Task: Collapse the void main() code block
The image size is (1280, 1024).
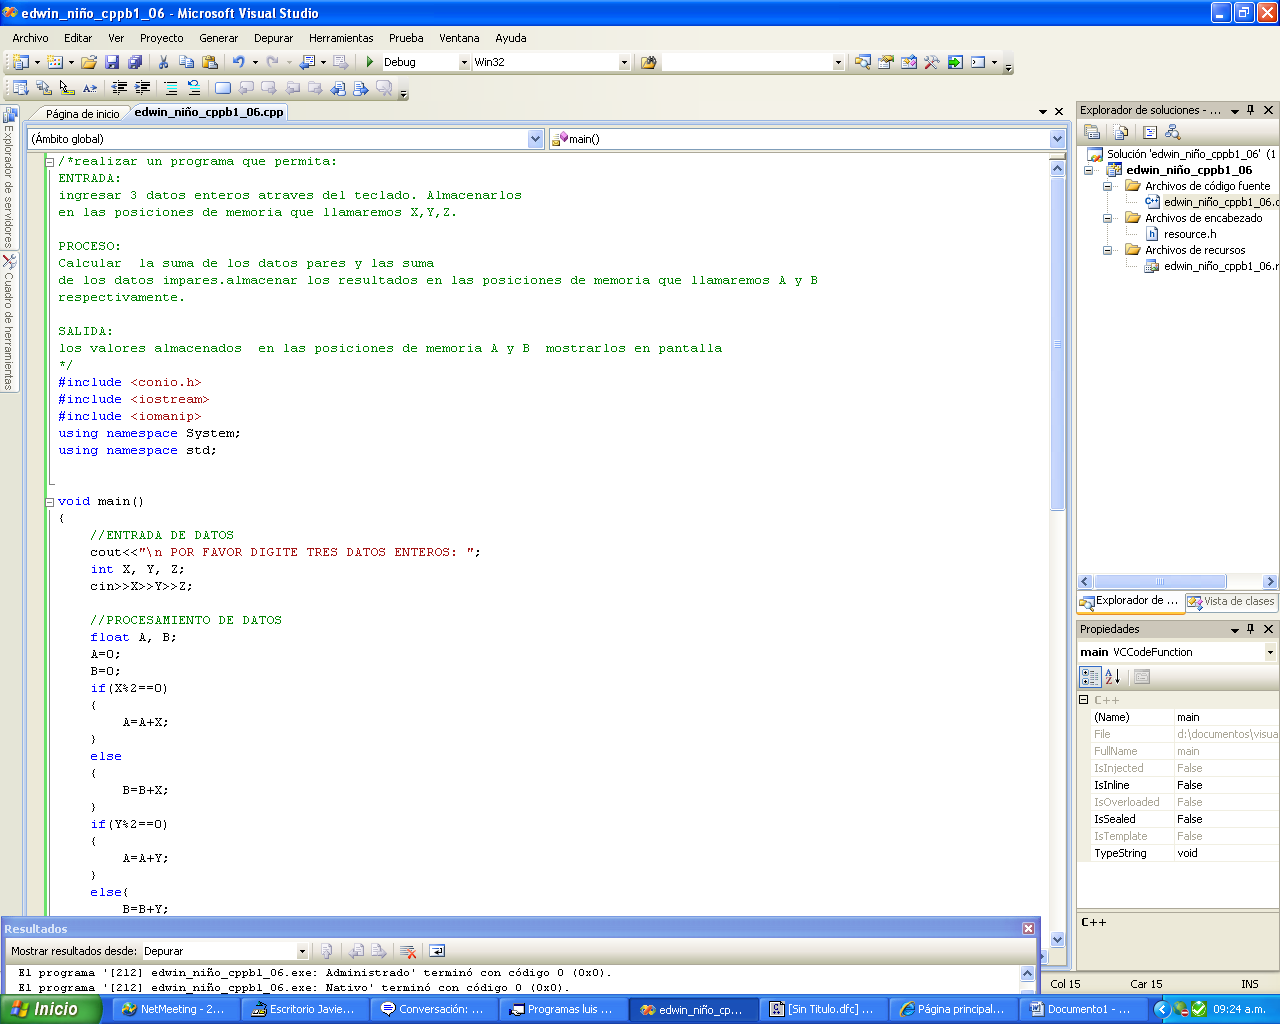Action: (x=49, y=502)
